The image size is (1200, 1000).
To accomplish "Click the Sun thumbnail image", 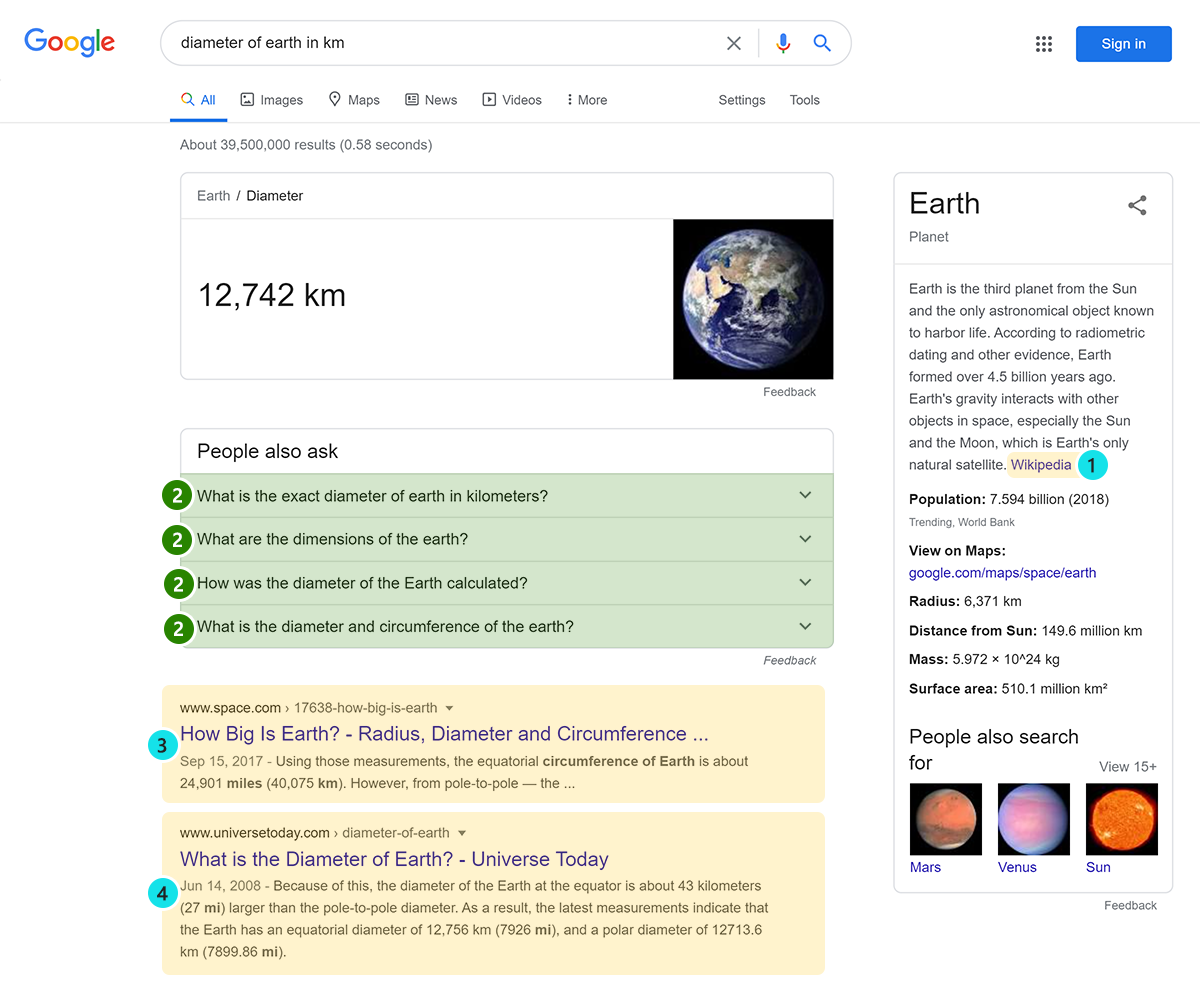I will (x=1122, y=819).
